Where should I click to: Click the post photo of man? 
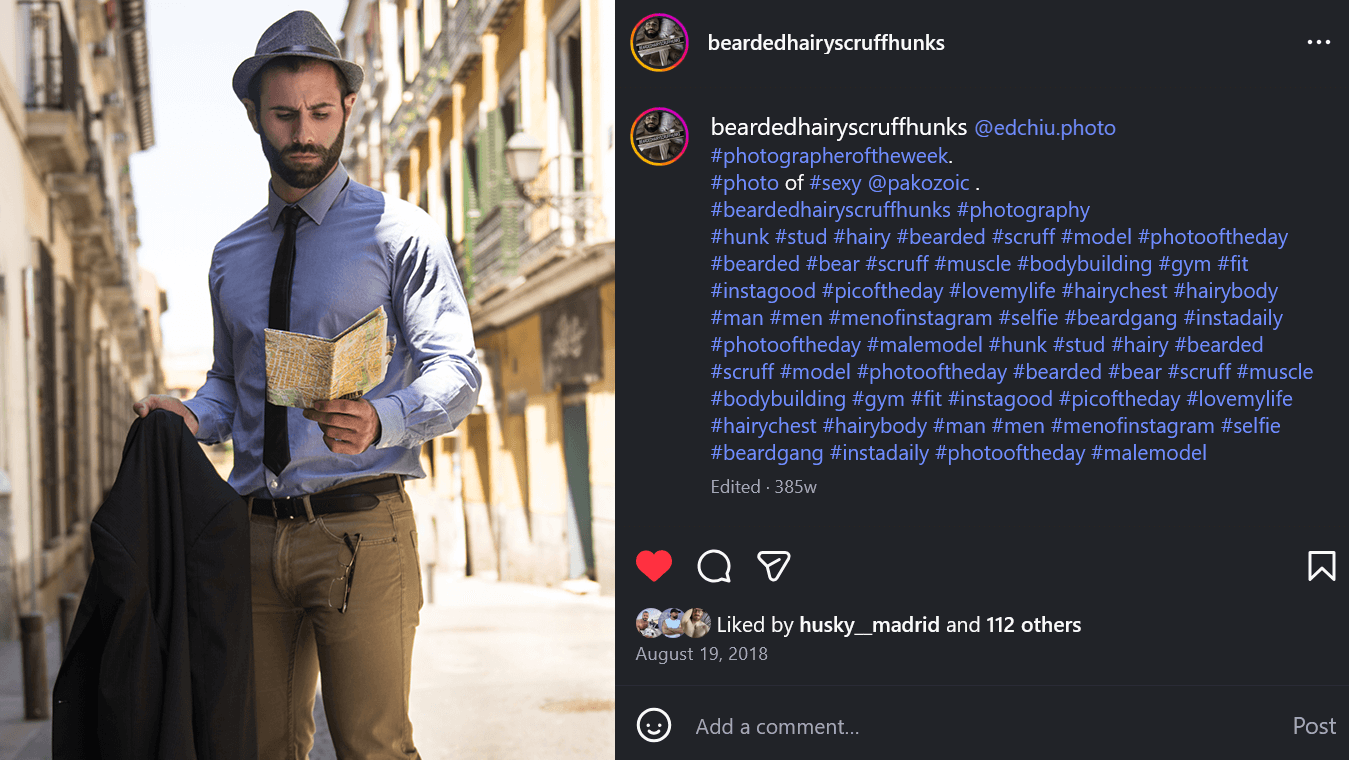pyautogui.click(x=307, y=380)
